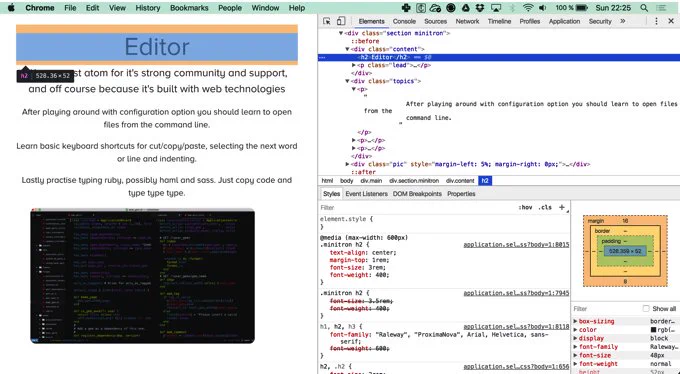The width and height of the screenshot is (680, 374).
Task: Click the Wi-Fi status icon
Action: pos(528,8)
